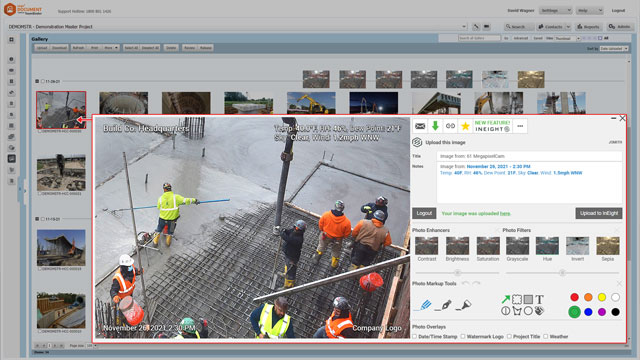Open the Sort by Date uploaded dropdown
Viewport: 640px width, 360px height.
pyautogui.click(x=614, y=49)
